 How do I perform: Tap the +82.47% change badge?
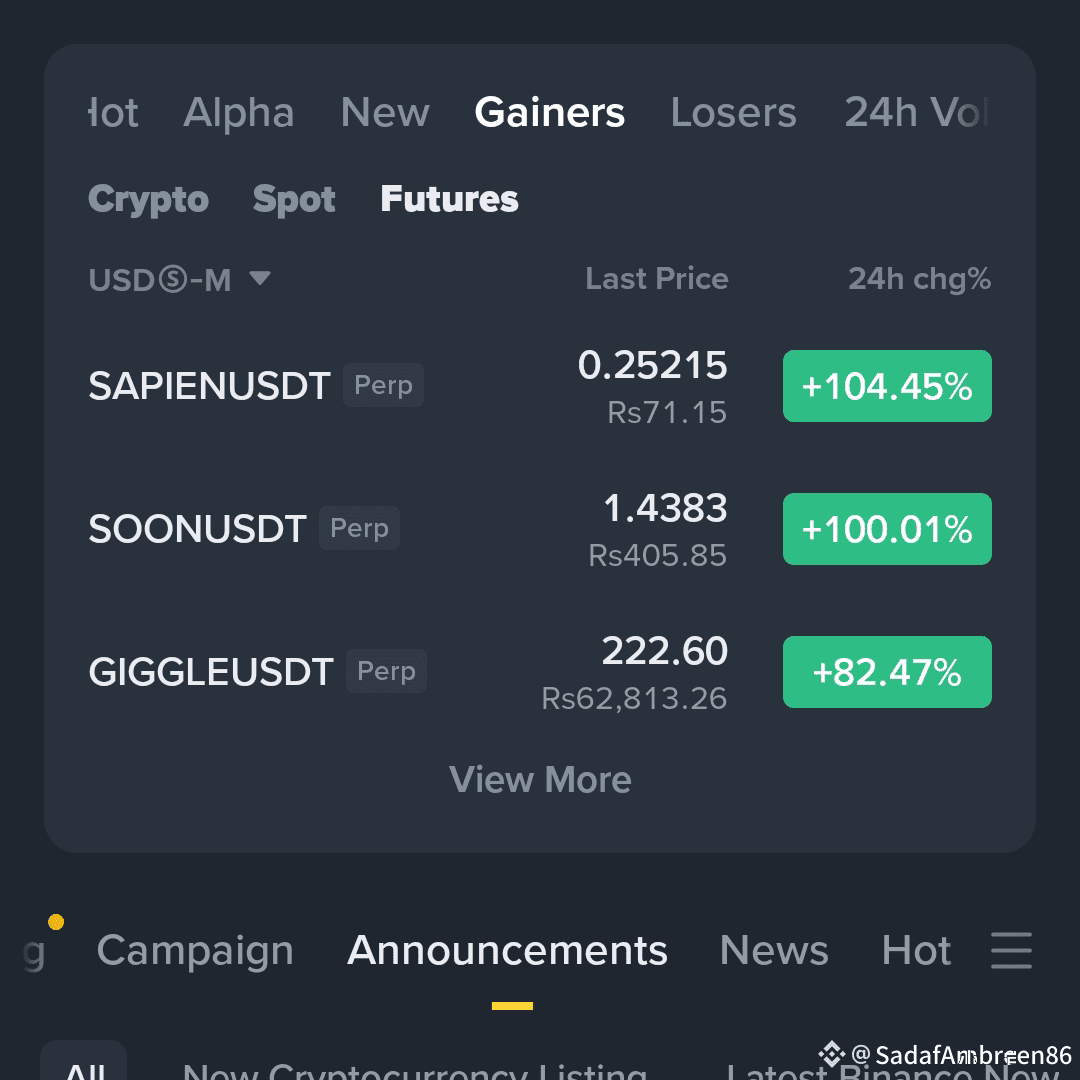click(x=887, y=672)
